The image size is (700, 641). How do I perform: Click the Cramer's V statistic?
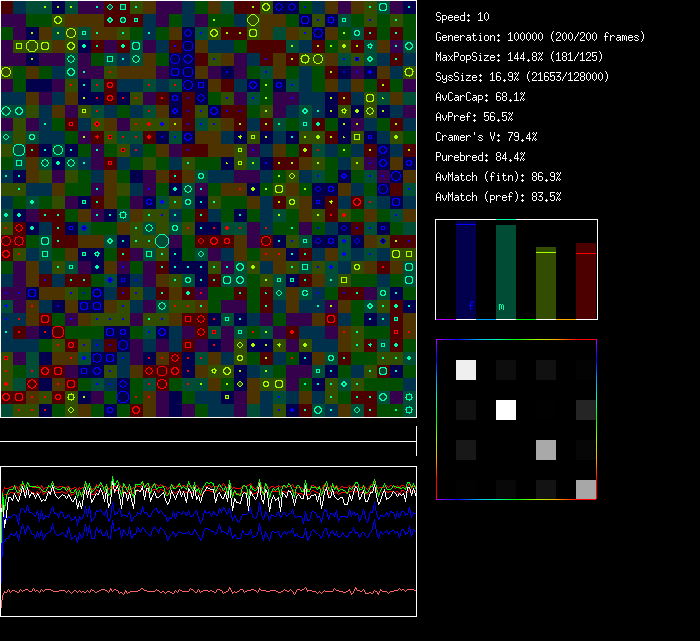(486, 137)
